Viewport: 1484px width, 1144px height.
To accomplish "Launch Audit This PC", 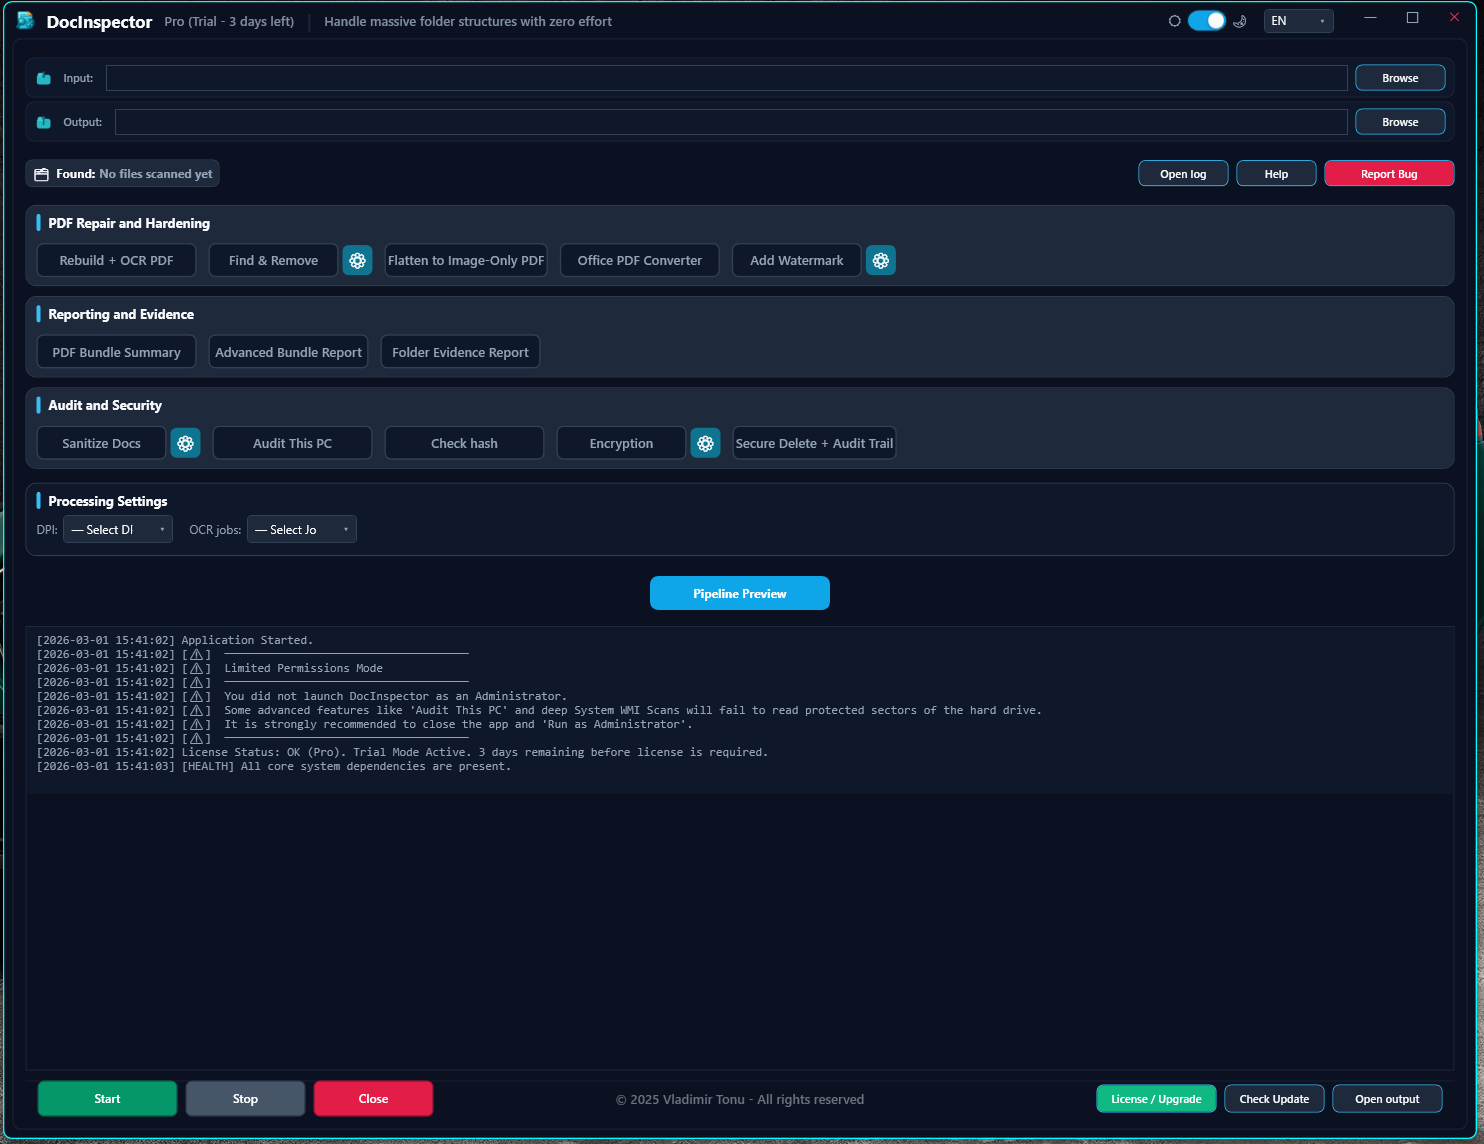I will [292, 443].
